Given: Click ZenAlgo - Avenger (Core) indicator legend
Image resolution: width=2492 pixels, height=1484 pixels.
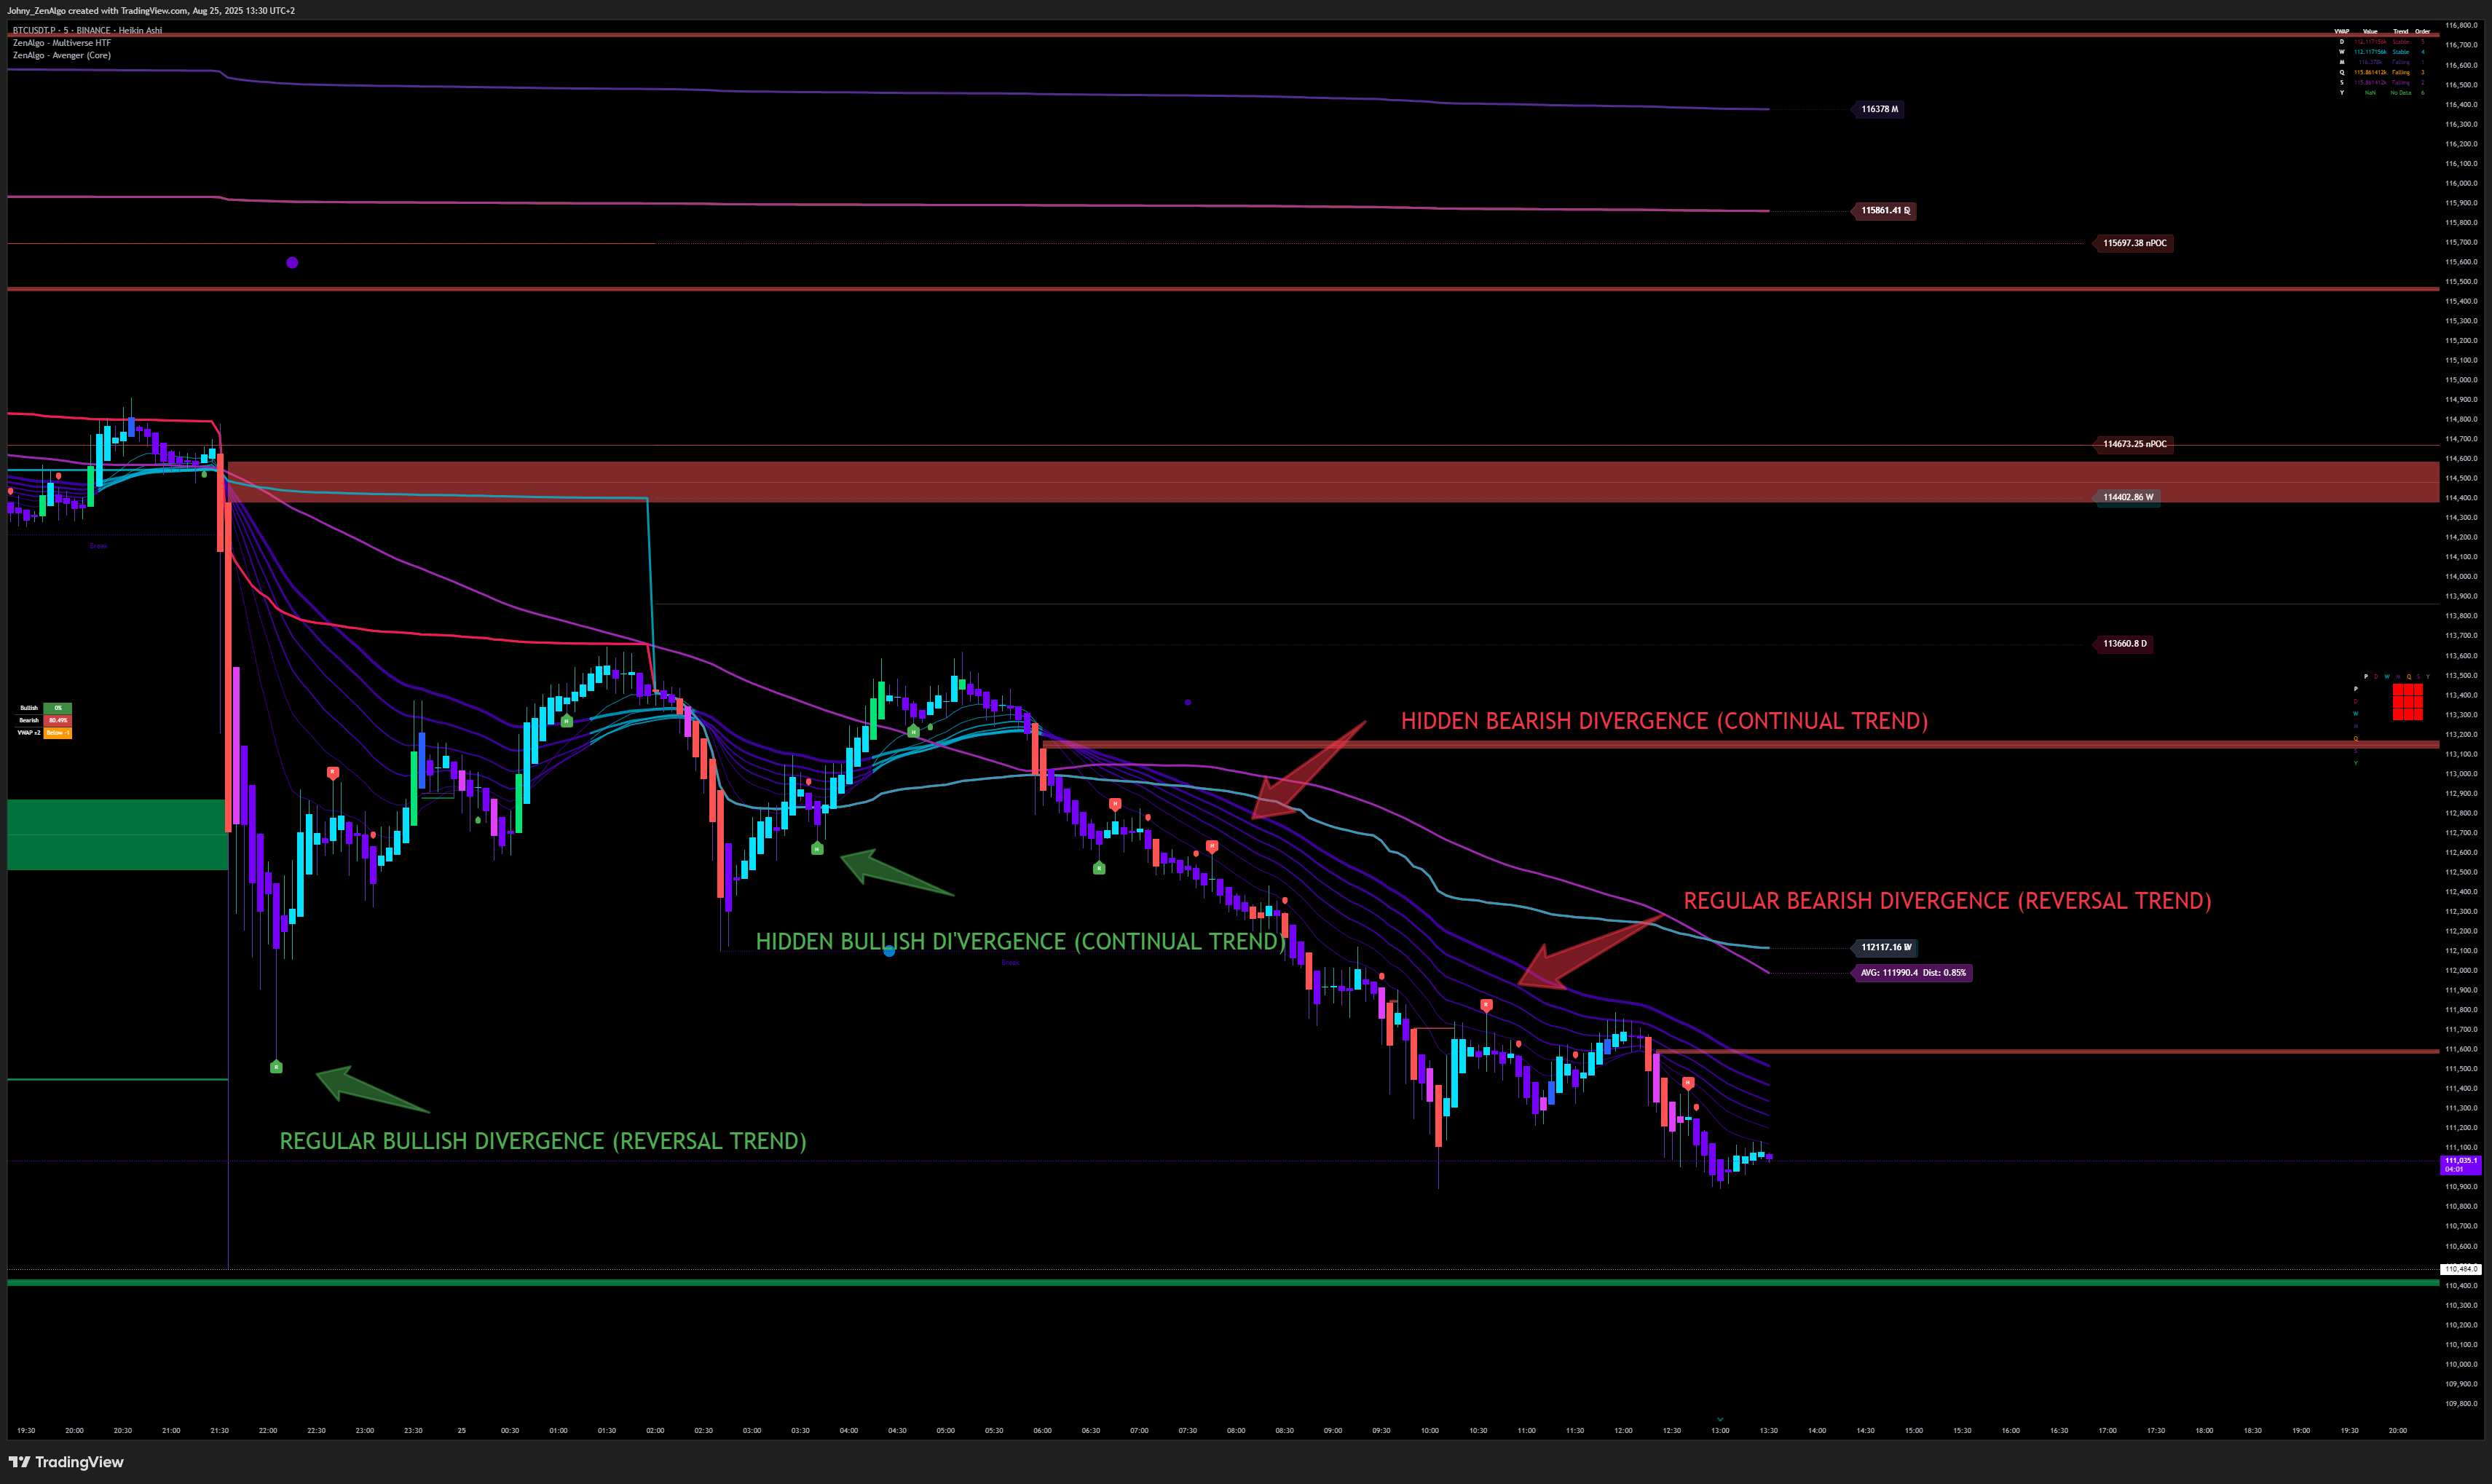Looking at the screenshot, I should click(62, 56).
